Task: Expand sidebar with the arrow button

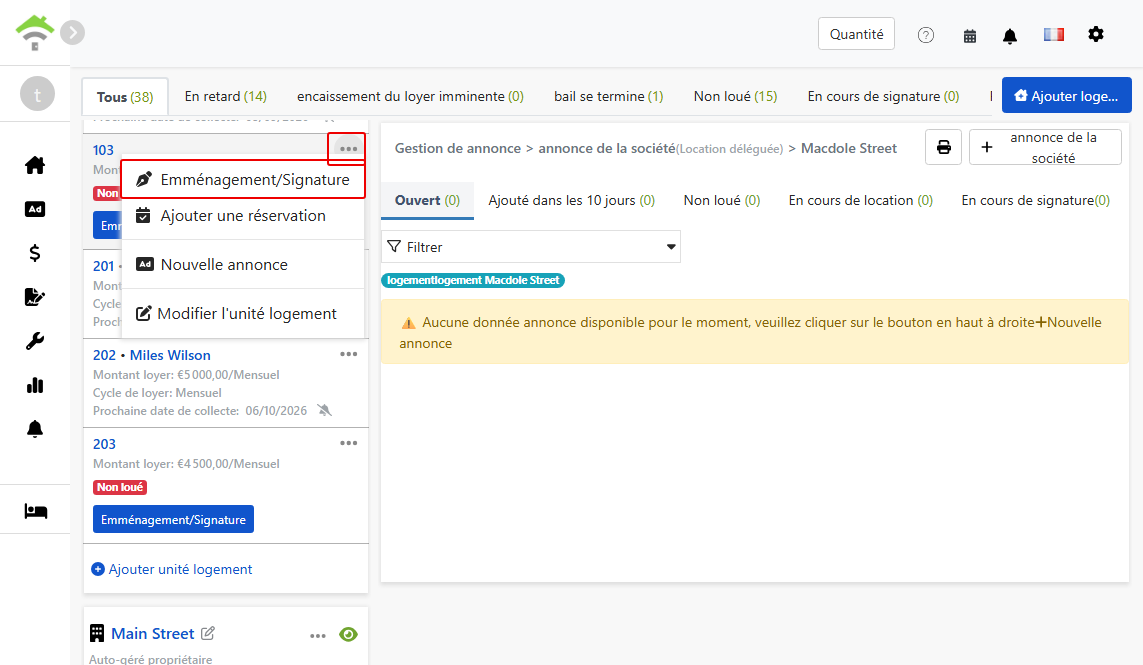Action: point(72,33)
